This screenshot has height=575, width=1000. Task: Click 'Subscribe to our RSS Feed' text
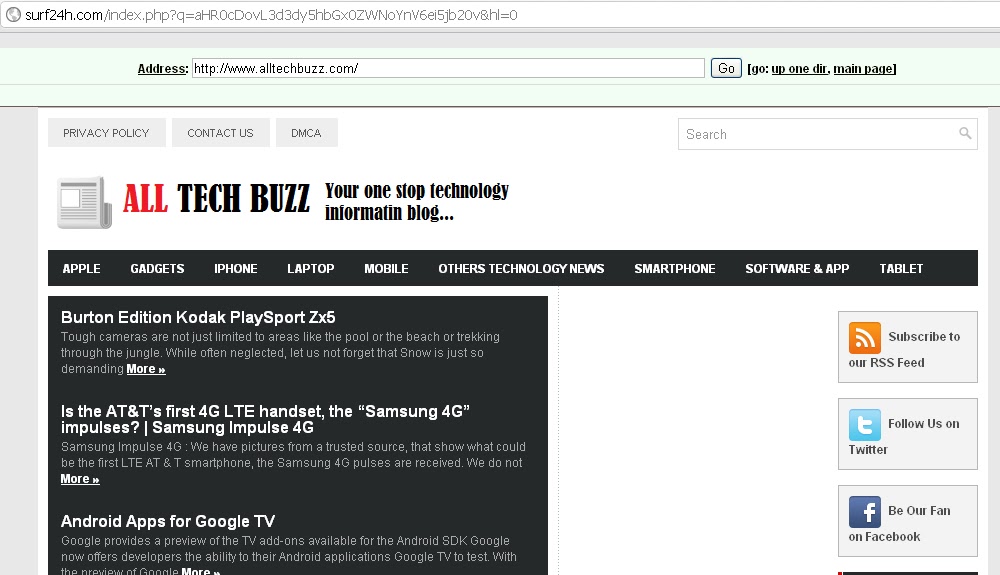904,349
